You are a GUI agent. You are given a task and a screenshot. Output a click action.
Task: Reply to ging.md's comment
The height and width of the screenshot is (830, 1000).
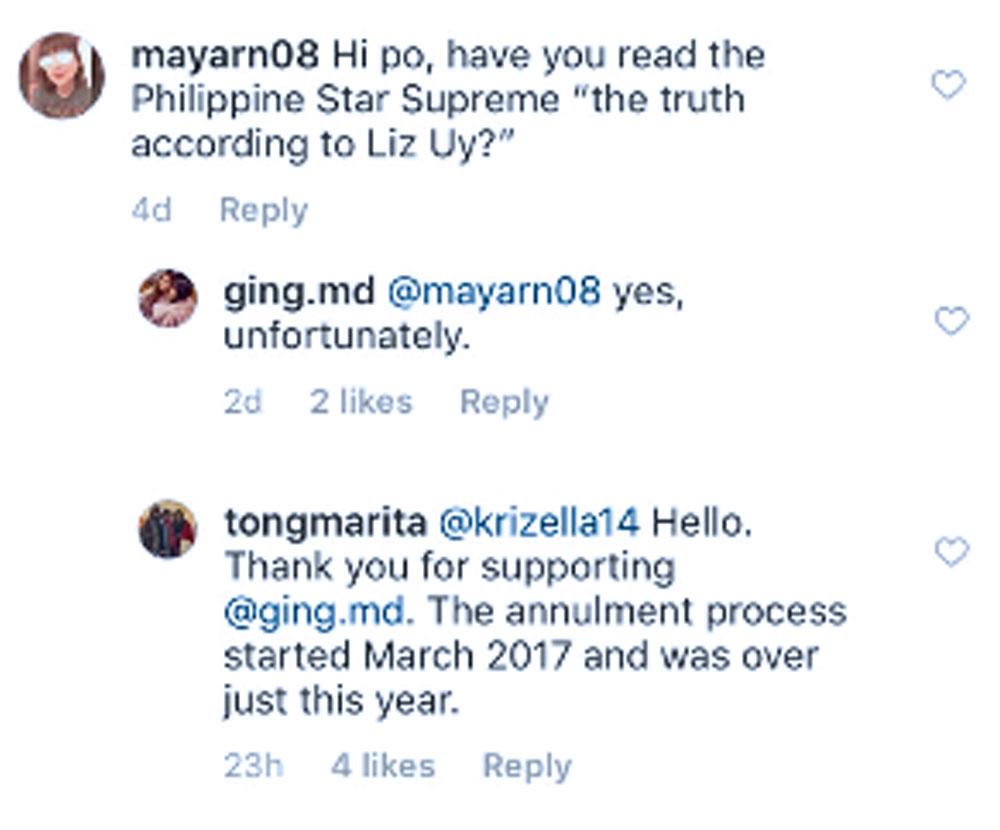pyautogui.click(x=504, y=402)
